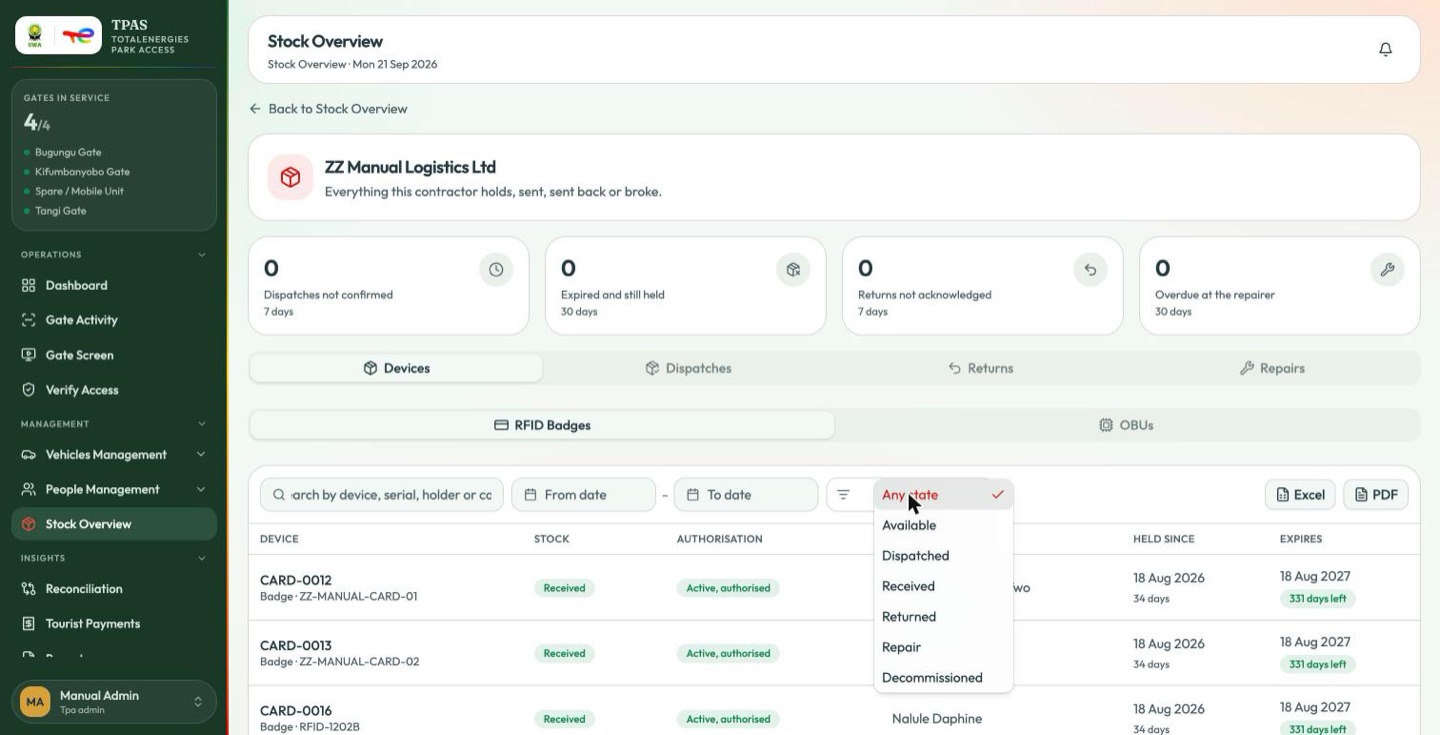The width and height of the screenshot is (1440, 735).
Task: Open the From date picker field
Action: coord(583,495)
